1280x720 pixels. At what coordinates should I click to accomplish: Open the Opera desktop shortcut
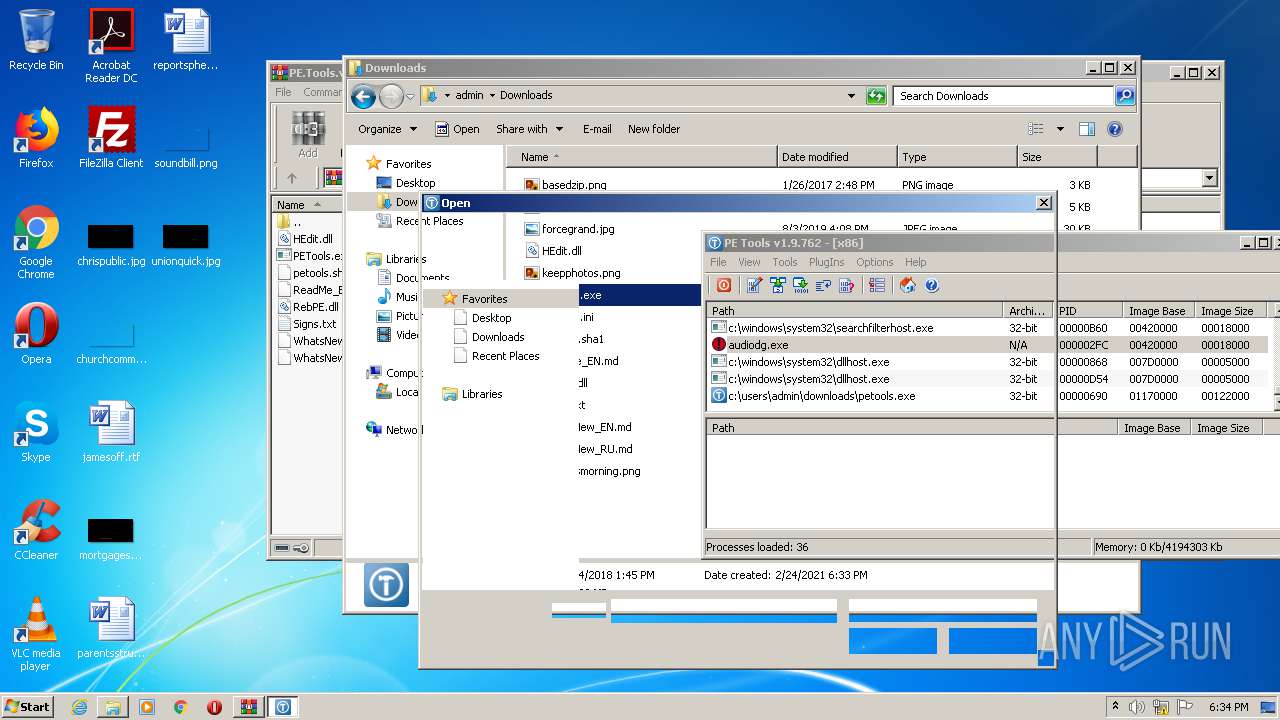pos(36,333)
